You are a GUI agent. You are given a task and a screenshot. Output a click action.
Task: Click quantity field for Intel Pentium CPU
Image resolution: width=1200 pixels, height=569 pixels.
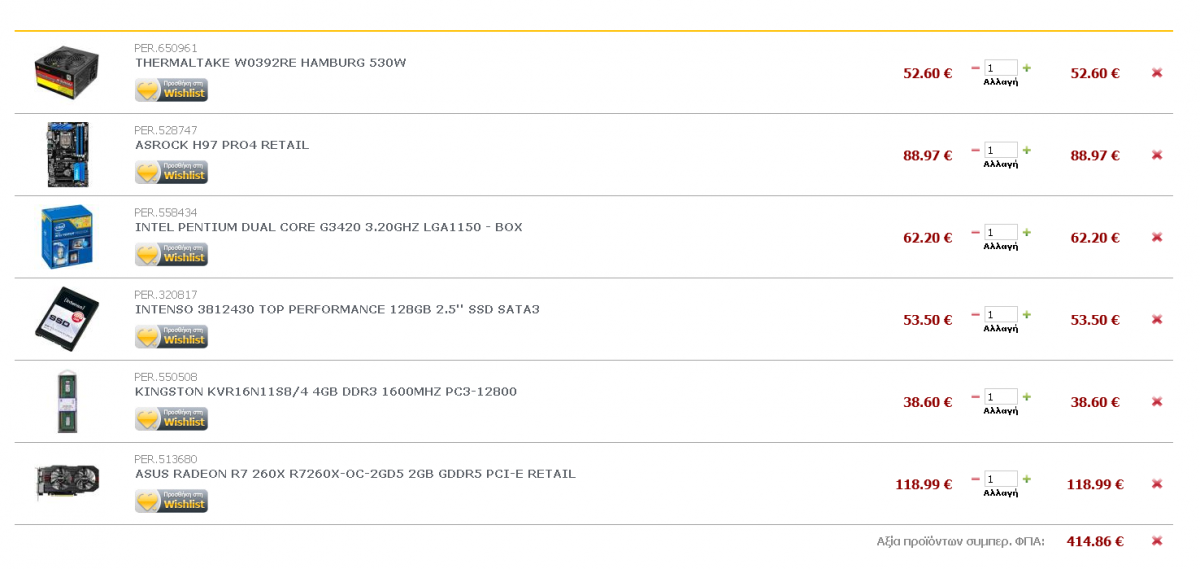(x=1001, y=233)
